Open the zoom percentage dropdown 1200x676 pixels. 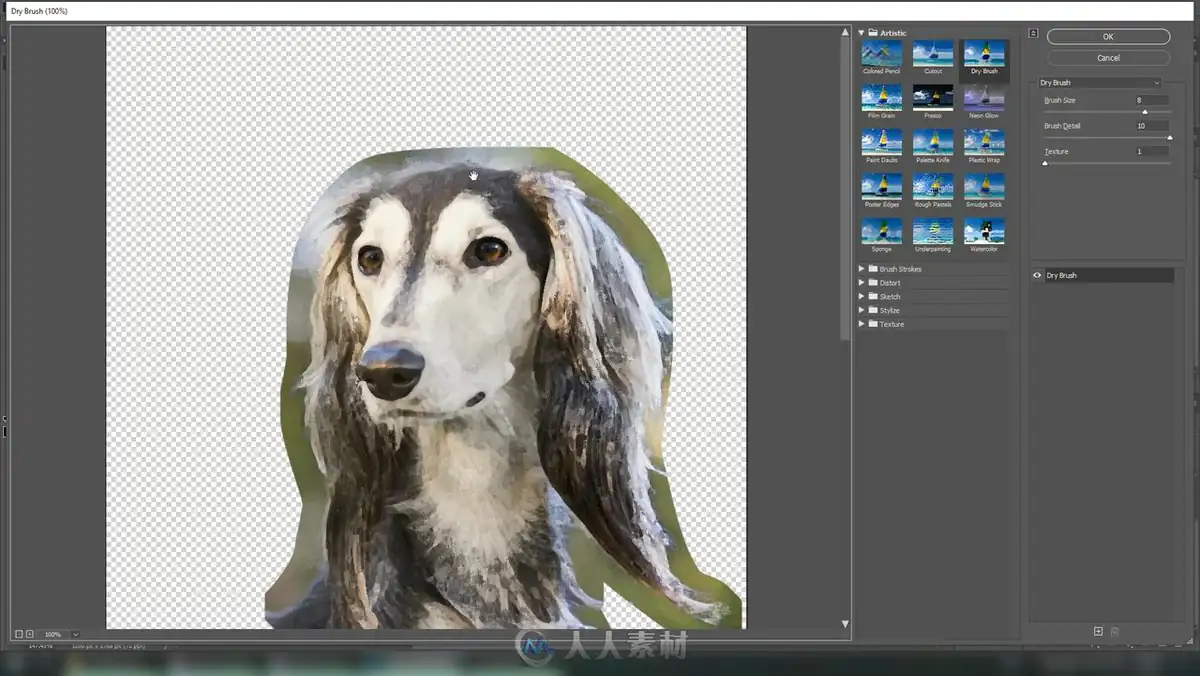pos(74,634)
